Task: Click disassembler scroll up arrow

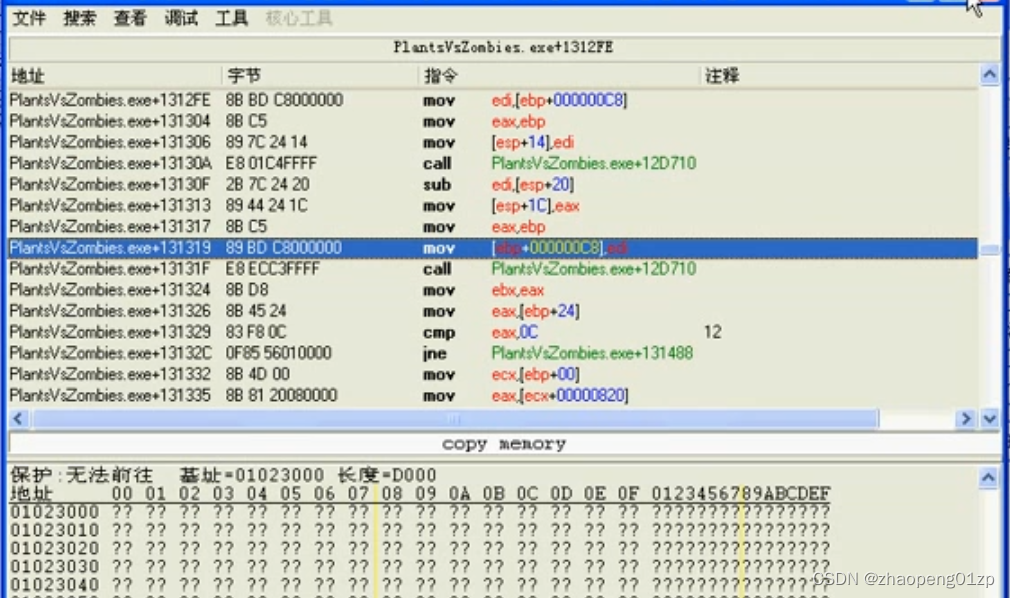Action: [990, 75]
